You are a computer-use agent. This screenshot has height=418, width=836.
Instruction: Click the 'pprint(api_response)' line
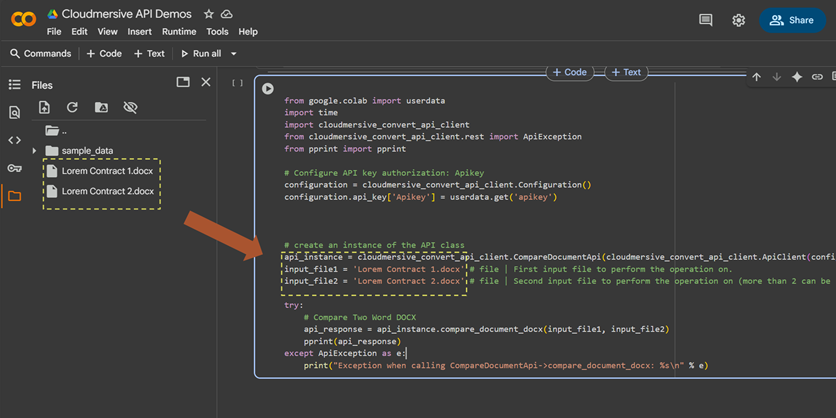(x=352, y=341)
